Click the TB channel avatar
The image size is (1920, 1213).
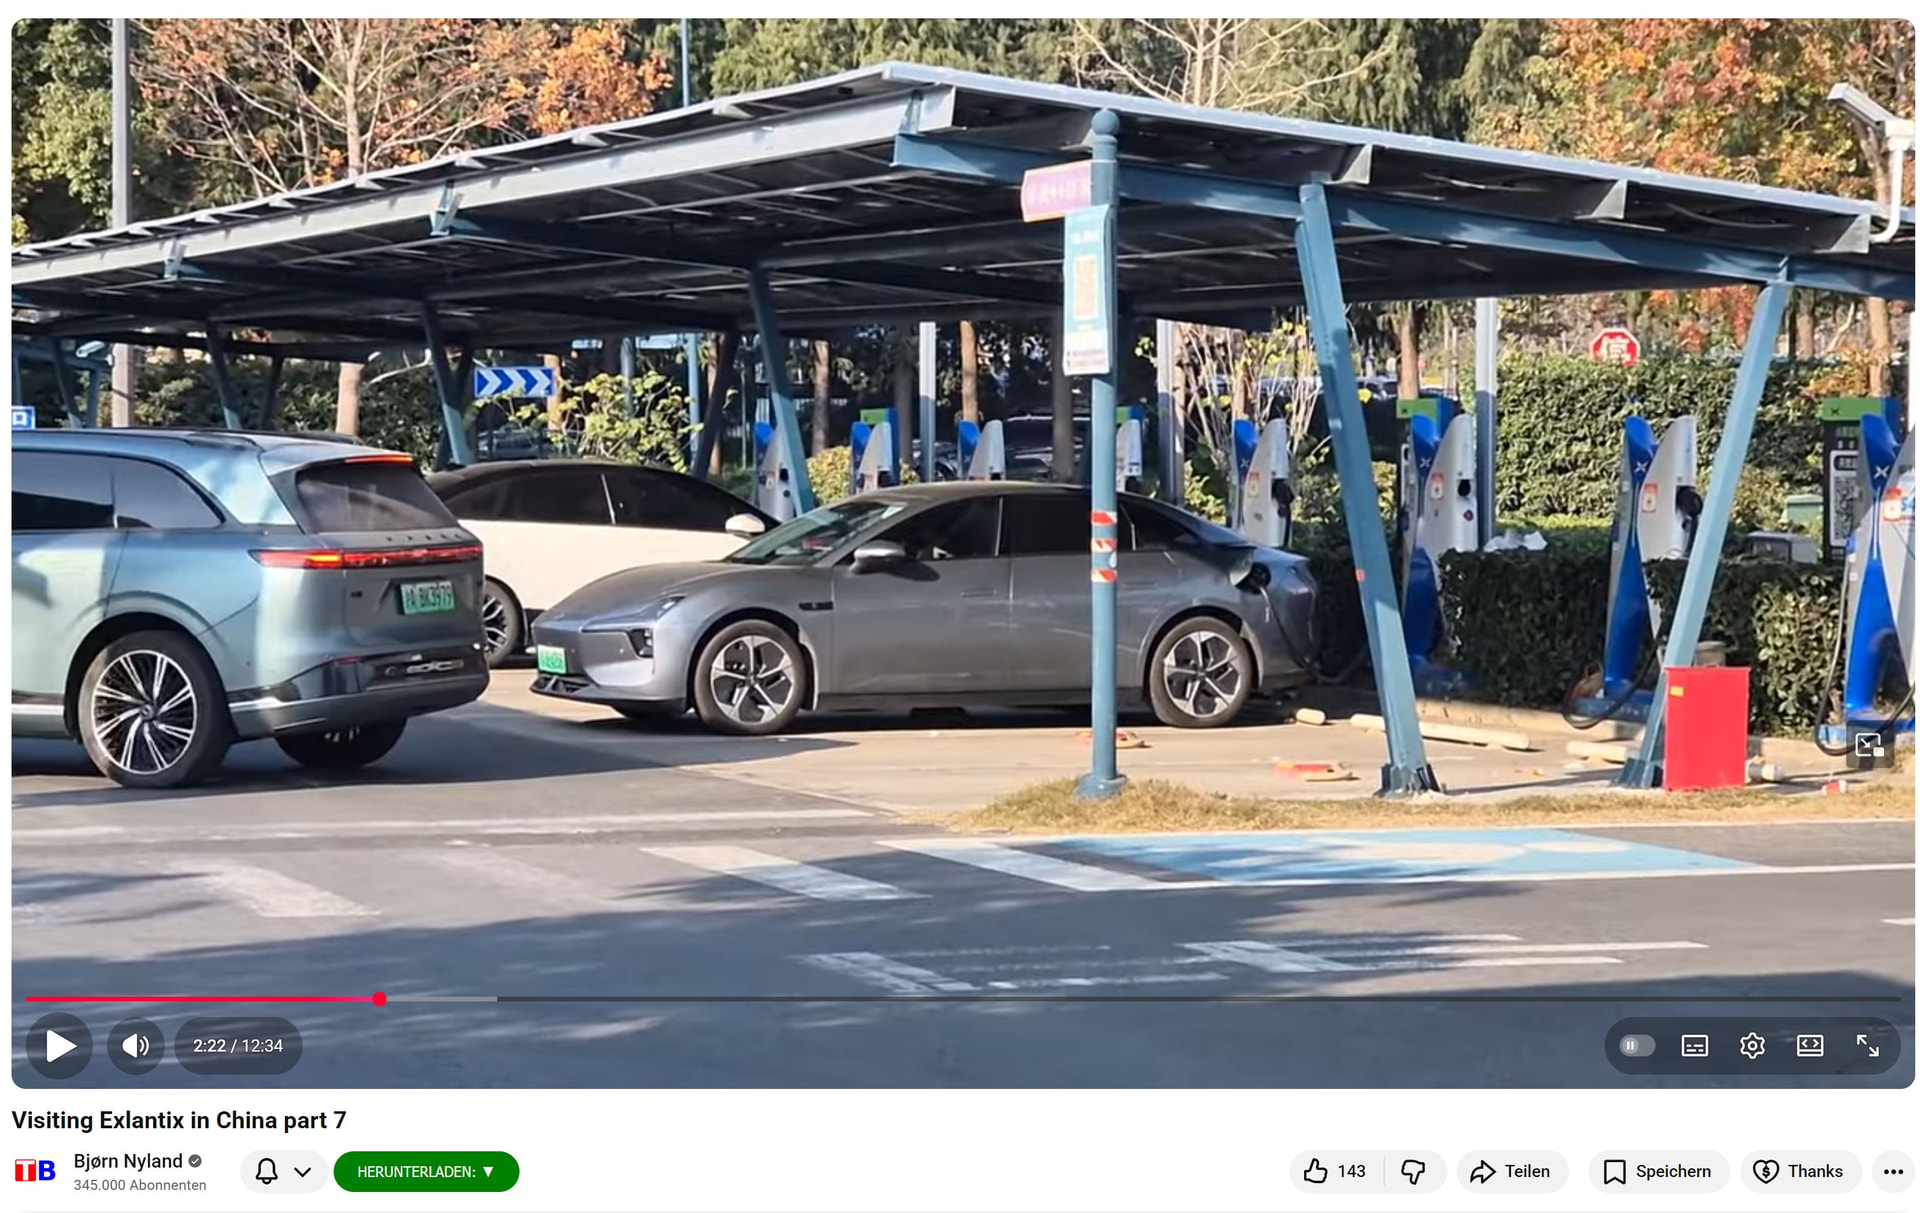pyautogui.click(x=36, y=1171)
